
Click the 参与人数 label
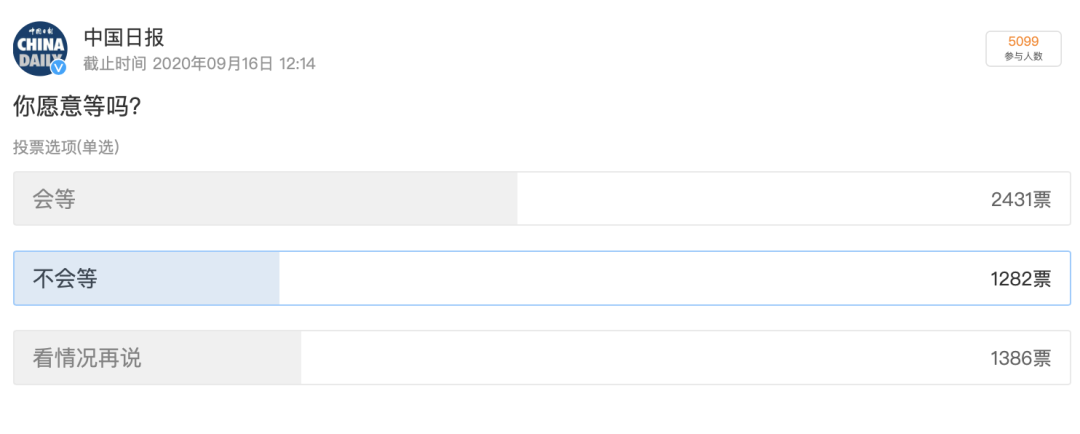point(1023,57)
